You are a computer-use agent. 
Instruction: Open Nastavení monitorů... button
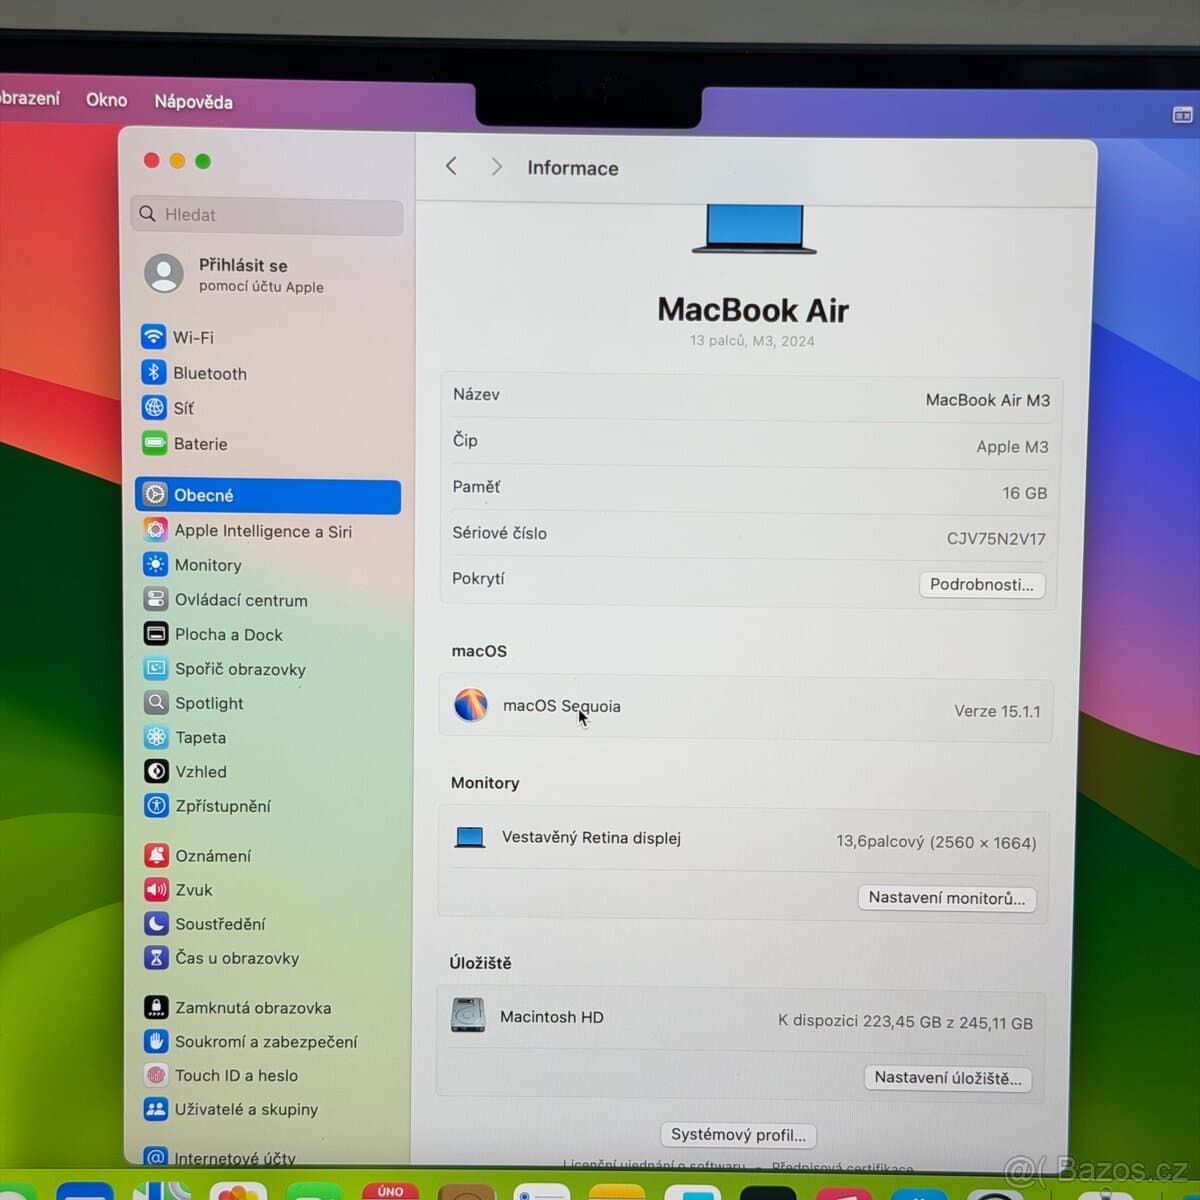(946, 898)
